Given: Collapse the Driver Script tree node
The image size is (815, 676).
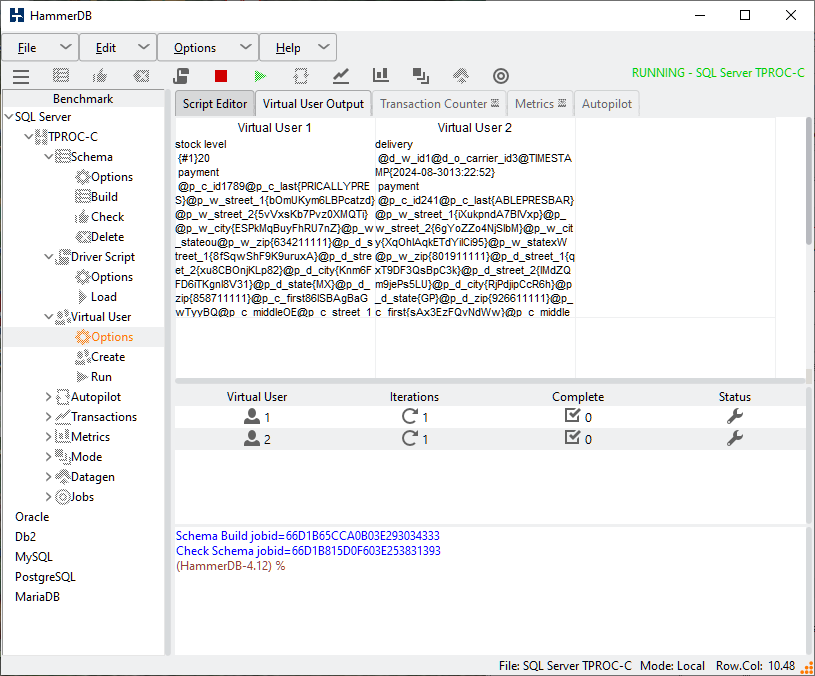Looking at the screenshot, I should pyautogui.click(x=49, y=257).
